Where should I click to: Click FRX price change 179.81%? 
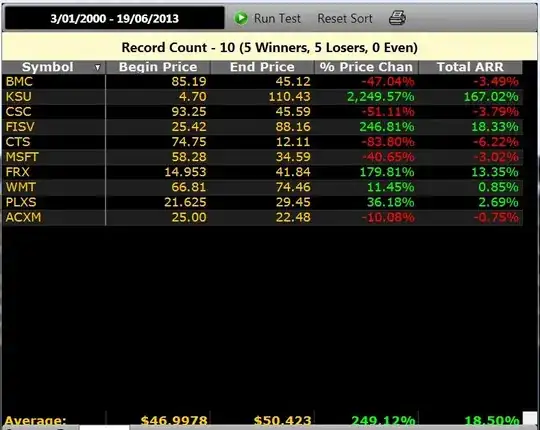click(x=387, y=172)
